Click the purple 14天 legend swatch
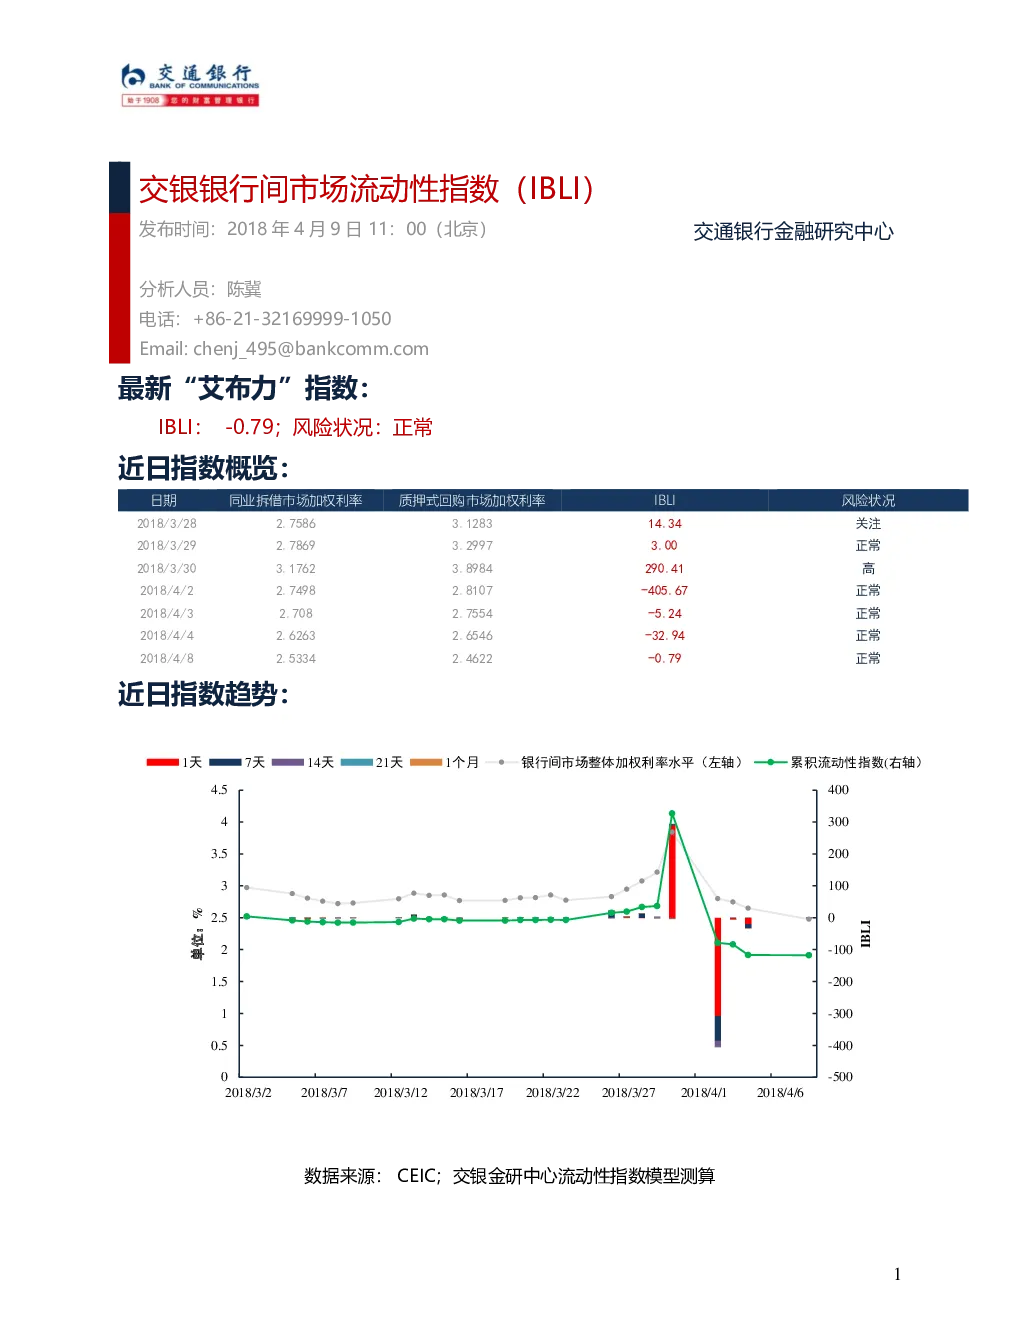The width and height of the screenshot is (1020, 1320). pos(288,762)
